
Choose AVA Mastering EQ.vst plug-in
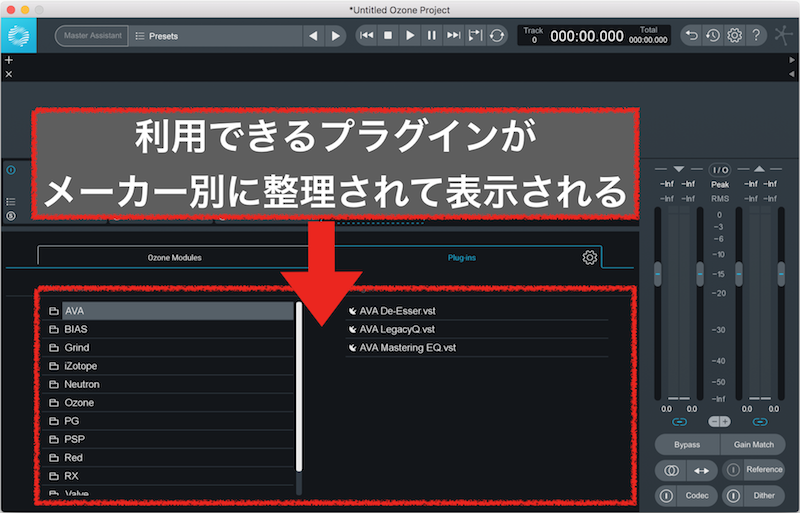pyautogui.click(x=477, y=348)
